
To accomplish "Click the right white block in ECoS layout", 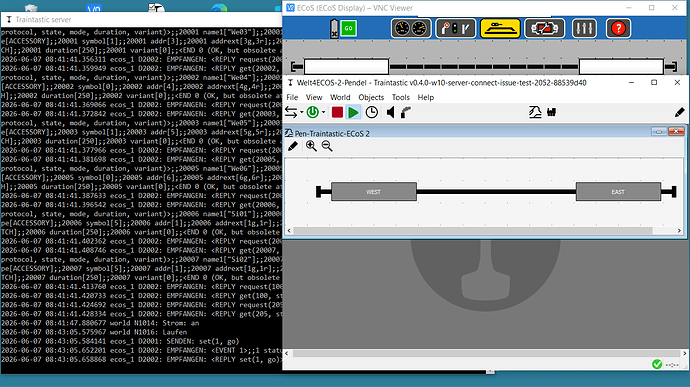I will click(621, 66).
